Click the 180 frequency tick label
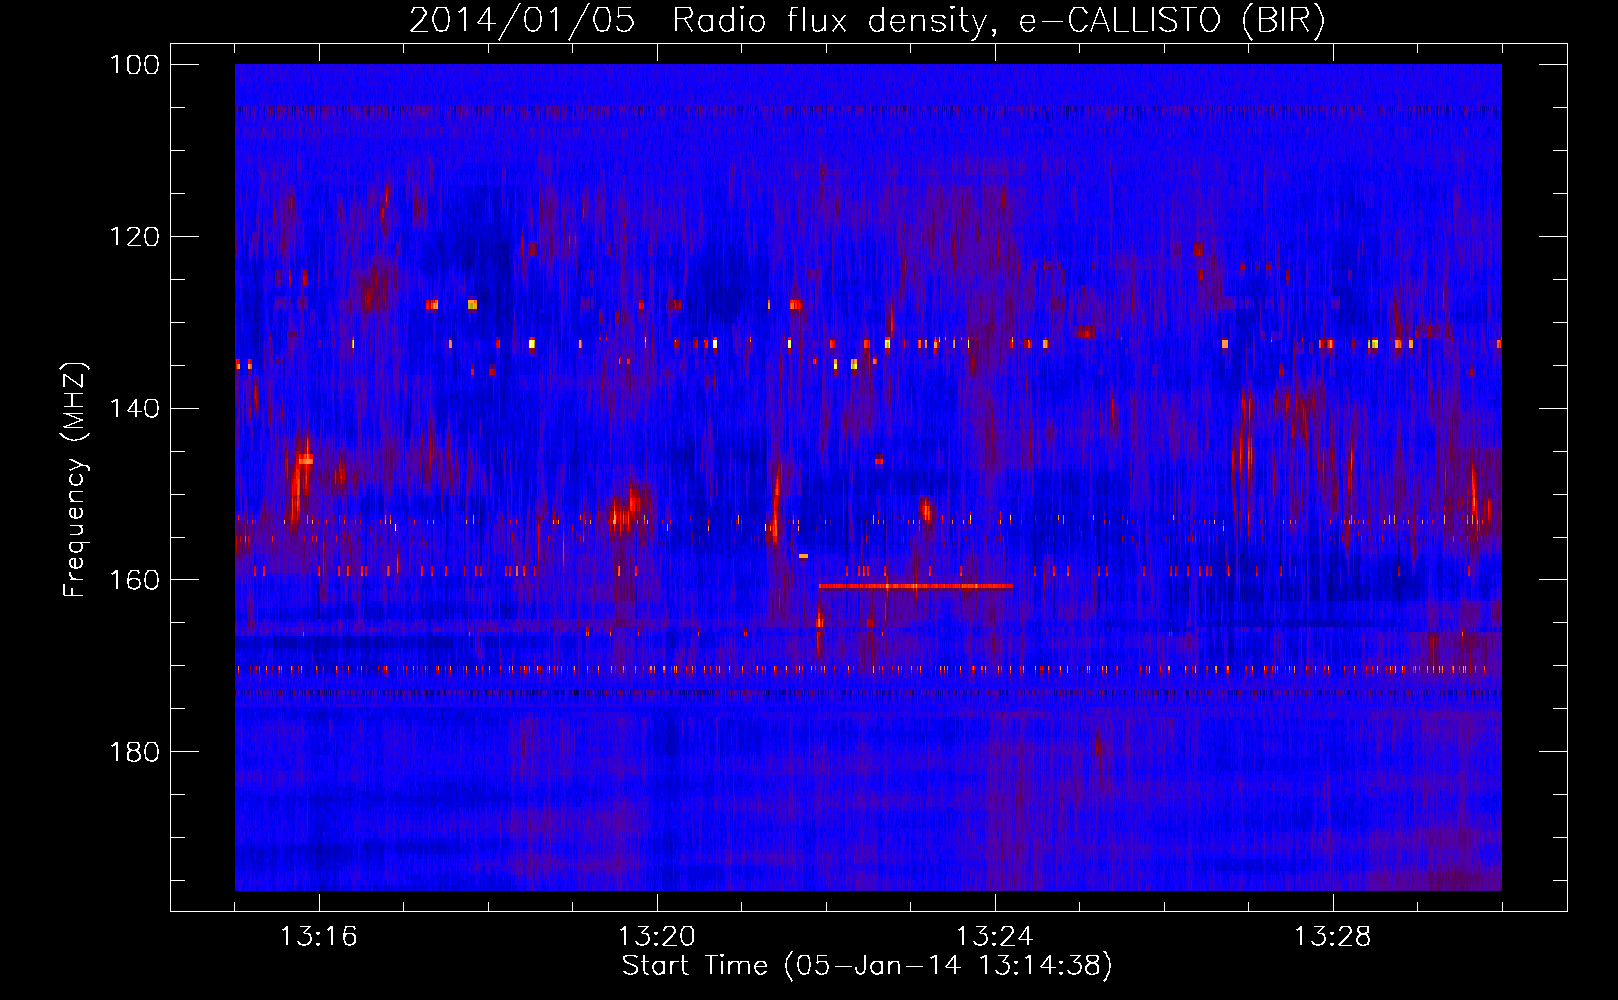This screenshot has height=1000, width=1618. point(136,752)
